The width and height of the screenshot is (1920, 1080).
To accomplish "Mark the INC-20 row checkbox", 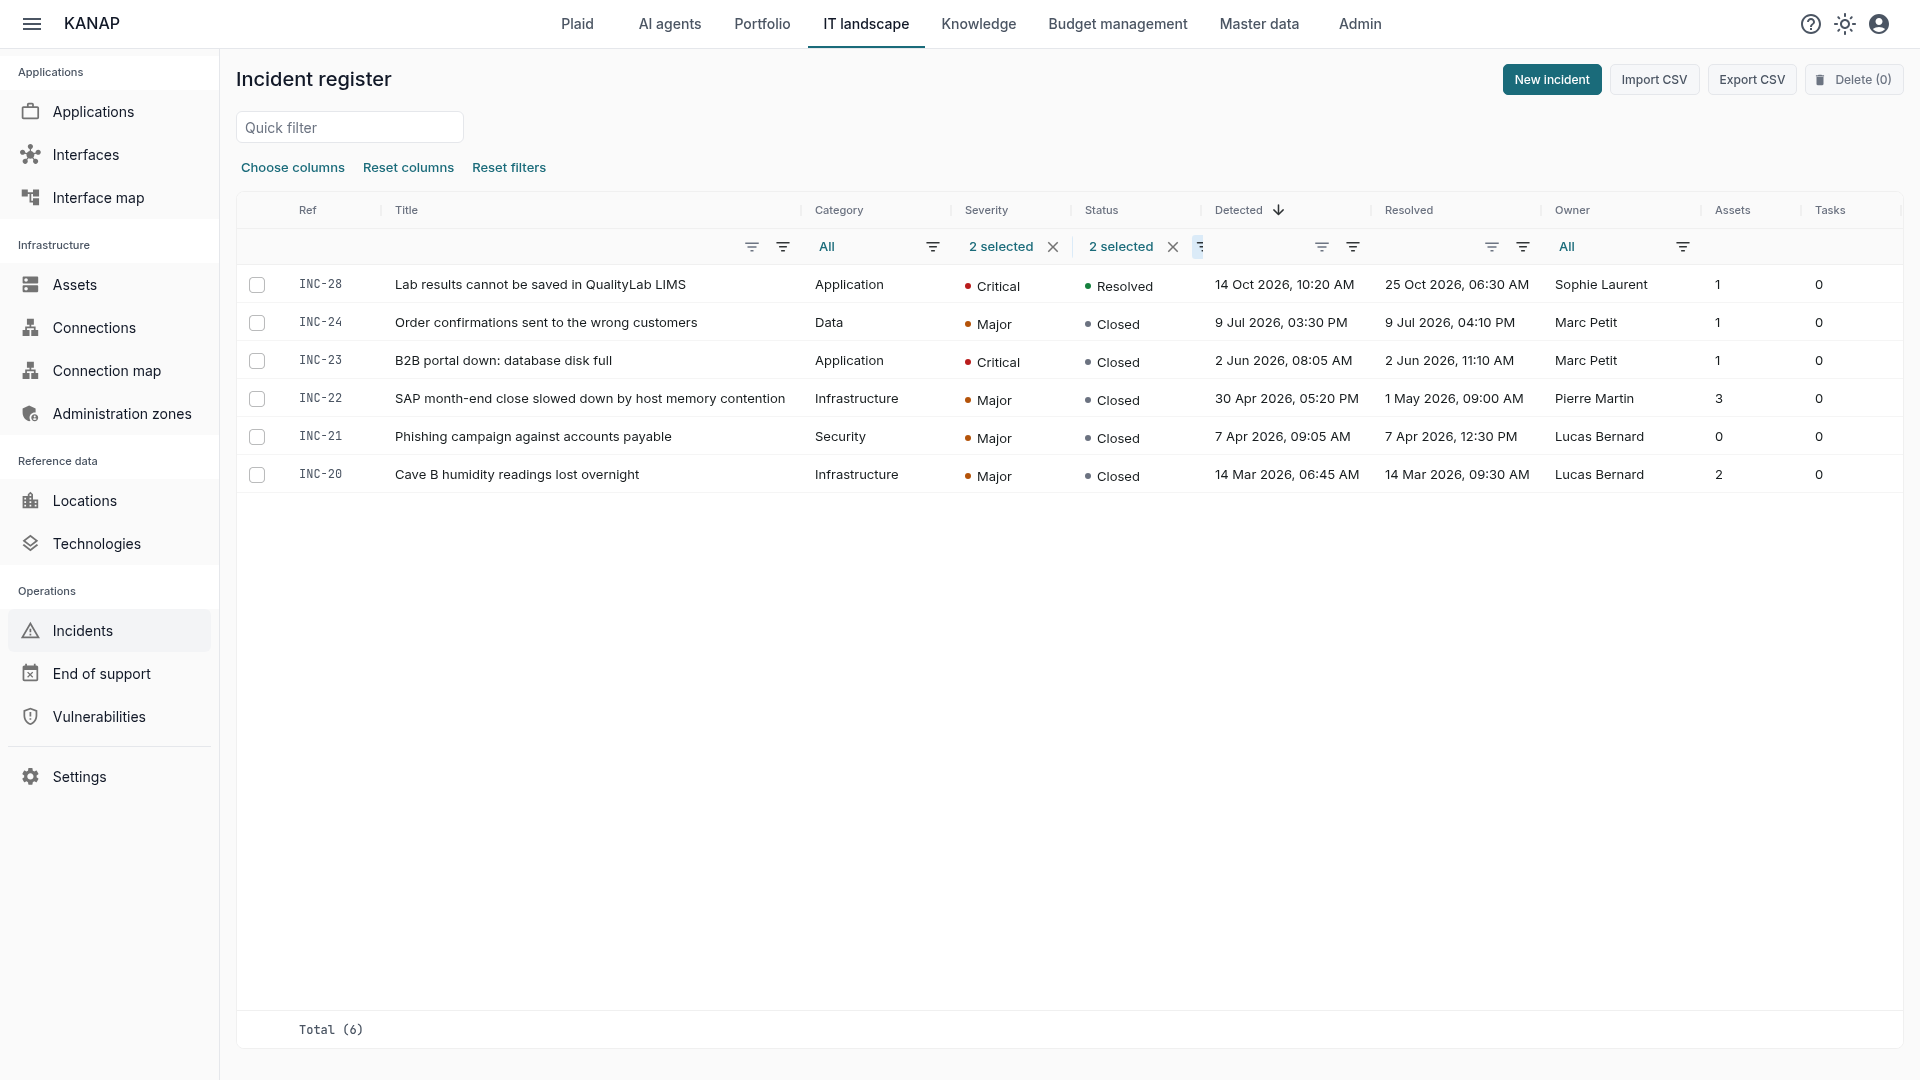I will 257,475.
